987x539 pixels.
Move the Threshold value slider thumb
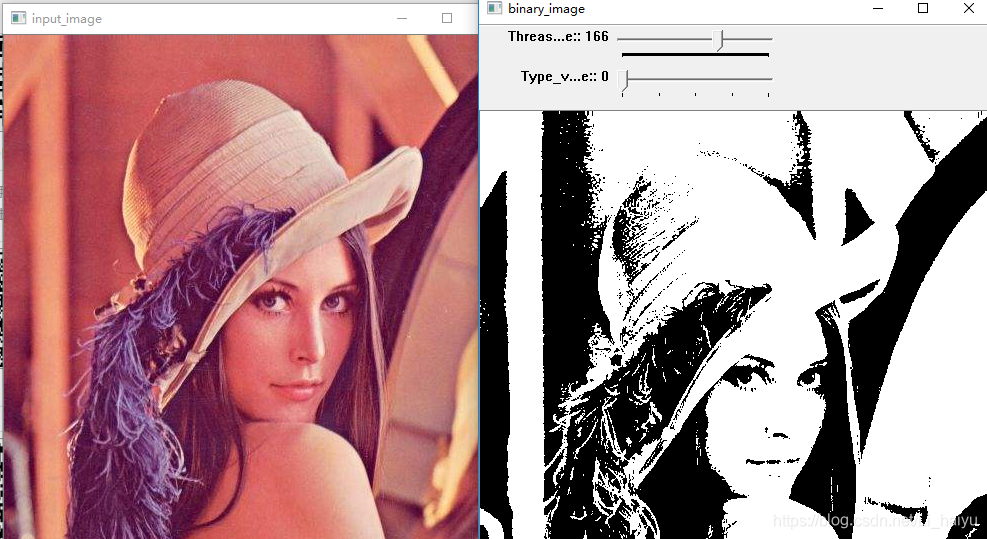(x=719, y=40)
